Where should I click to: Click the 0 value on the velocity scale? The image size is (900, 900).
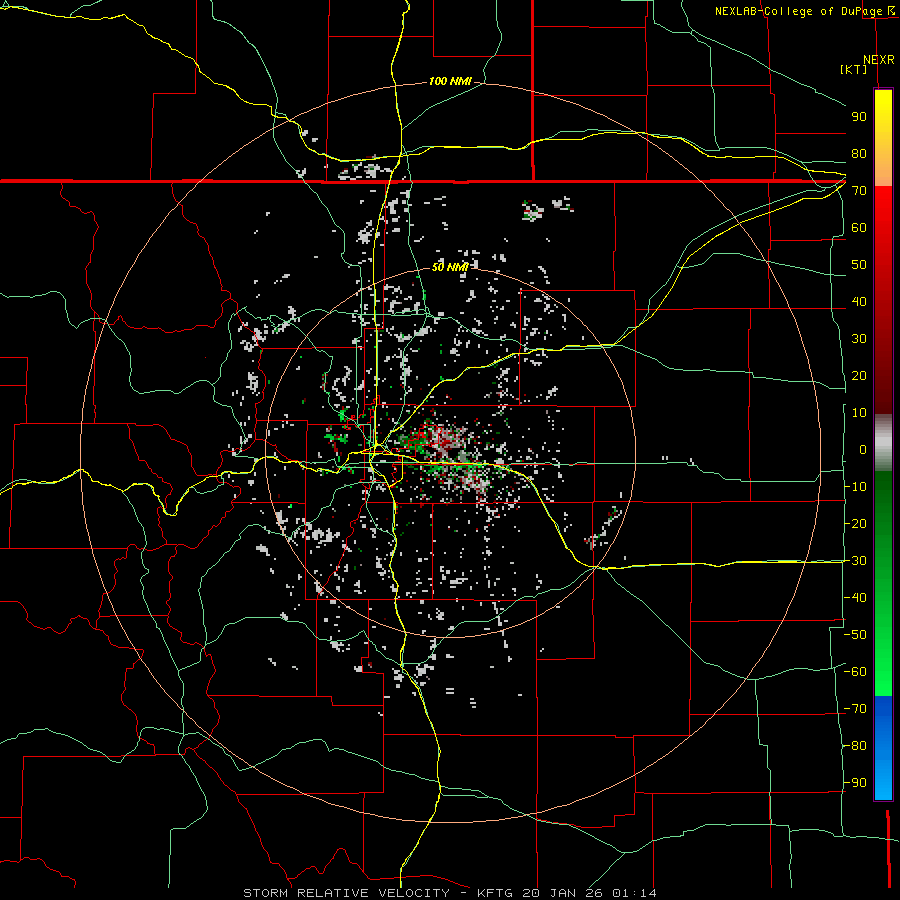click(x=863, y=450)
